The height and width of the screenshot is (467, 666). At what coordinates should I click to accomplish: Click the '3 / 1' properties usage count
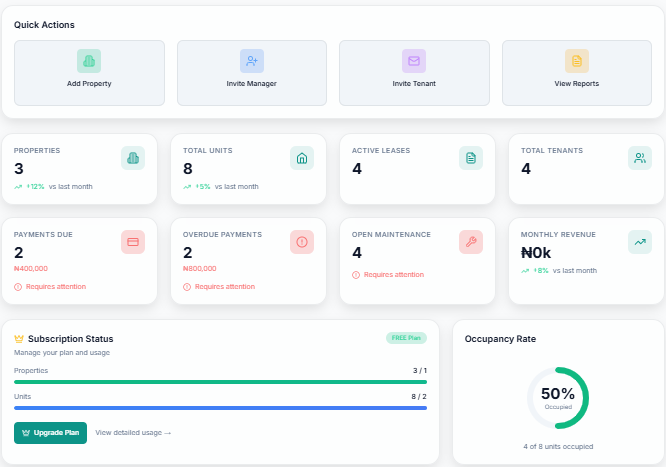point(420,371)
